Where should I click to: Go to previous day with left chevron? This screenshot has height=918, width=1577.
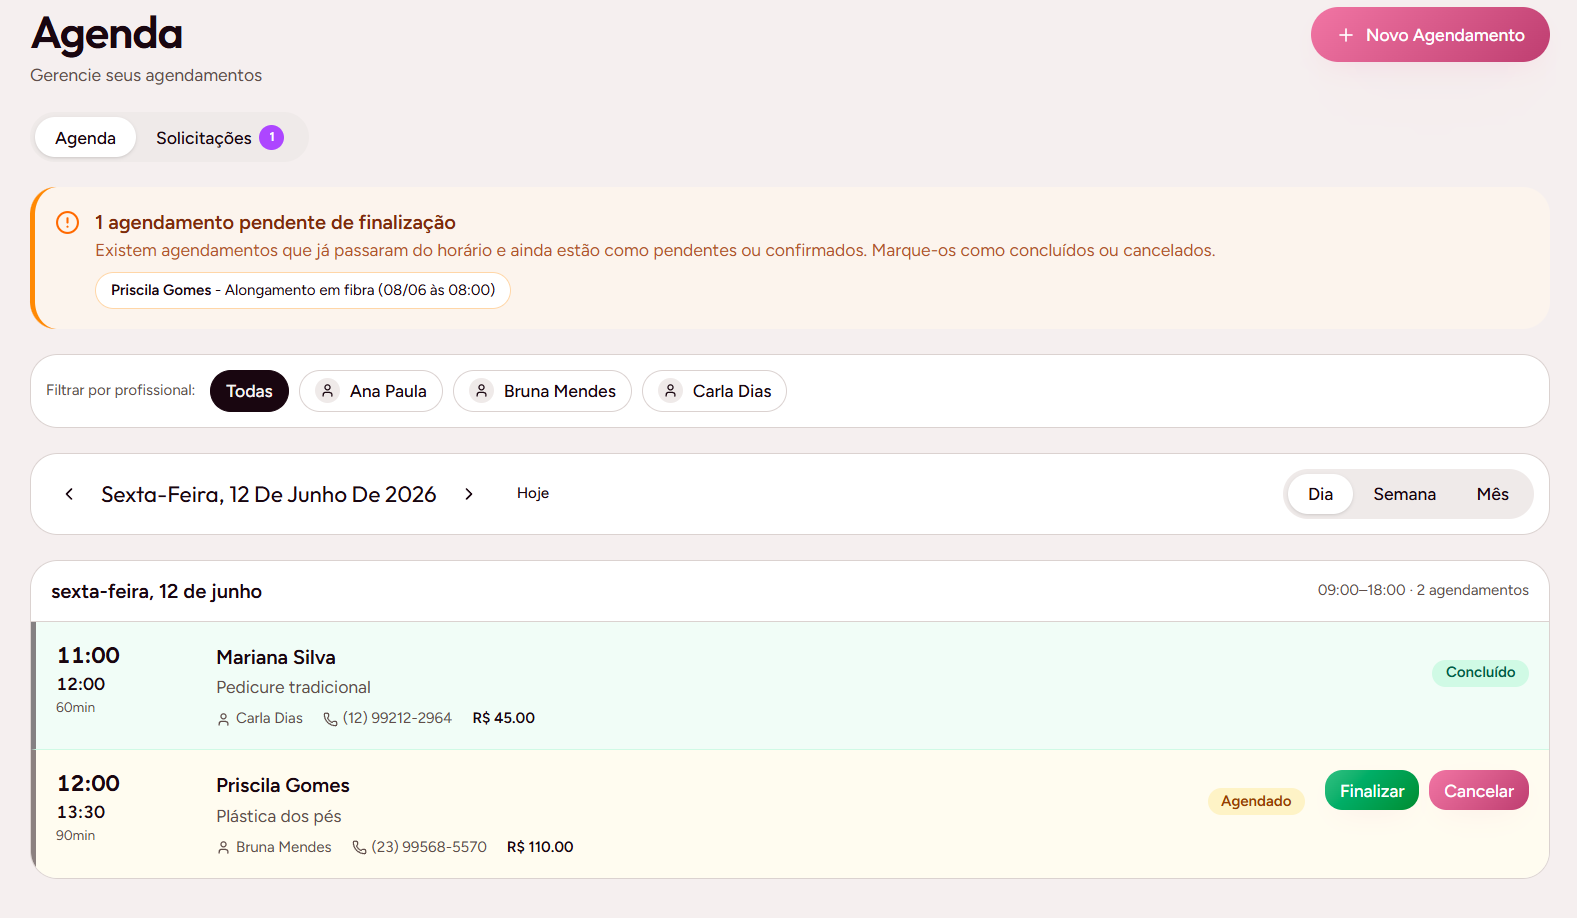point(69,494)
